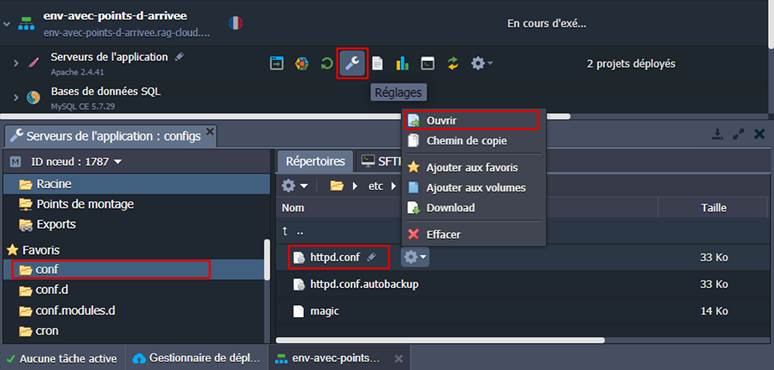This screenshot has height=370, width=774.
Task: Restart nodes with the green circular arrow icon
Action: [x=327, y=64]
